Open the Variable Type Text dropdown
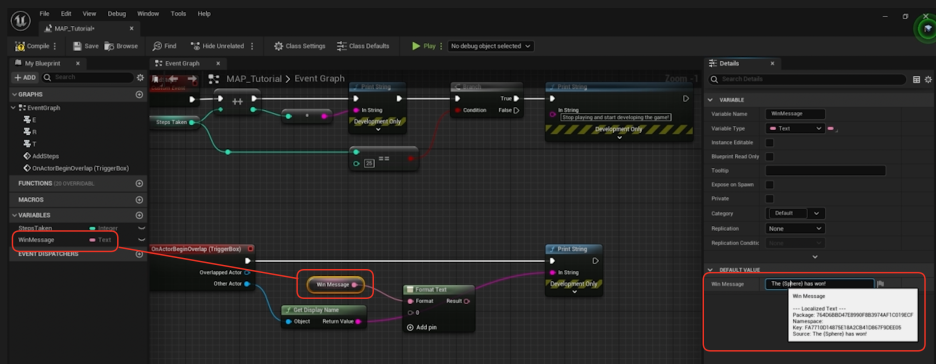 click(795, 128)
